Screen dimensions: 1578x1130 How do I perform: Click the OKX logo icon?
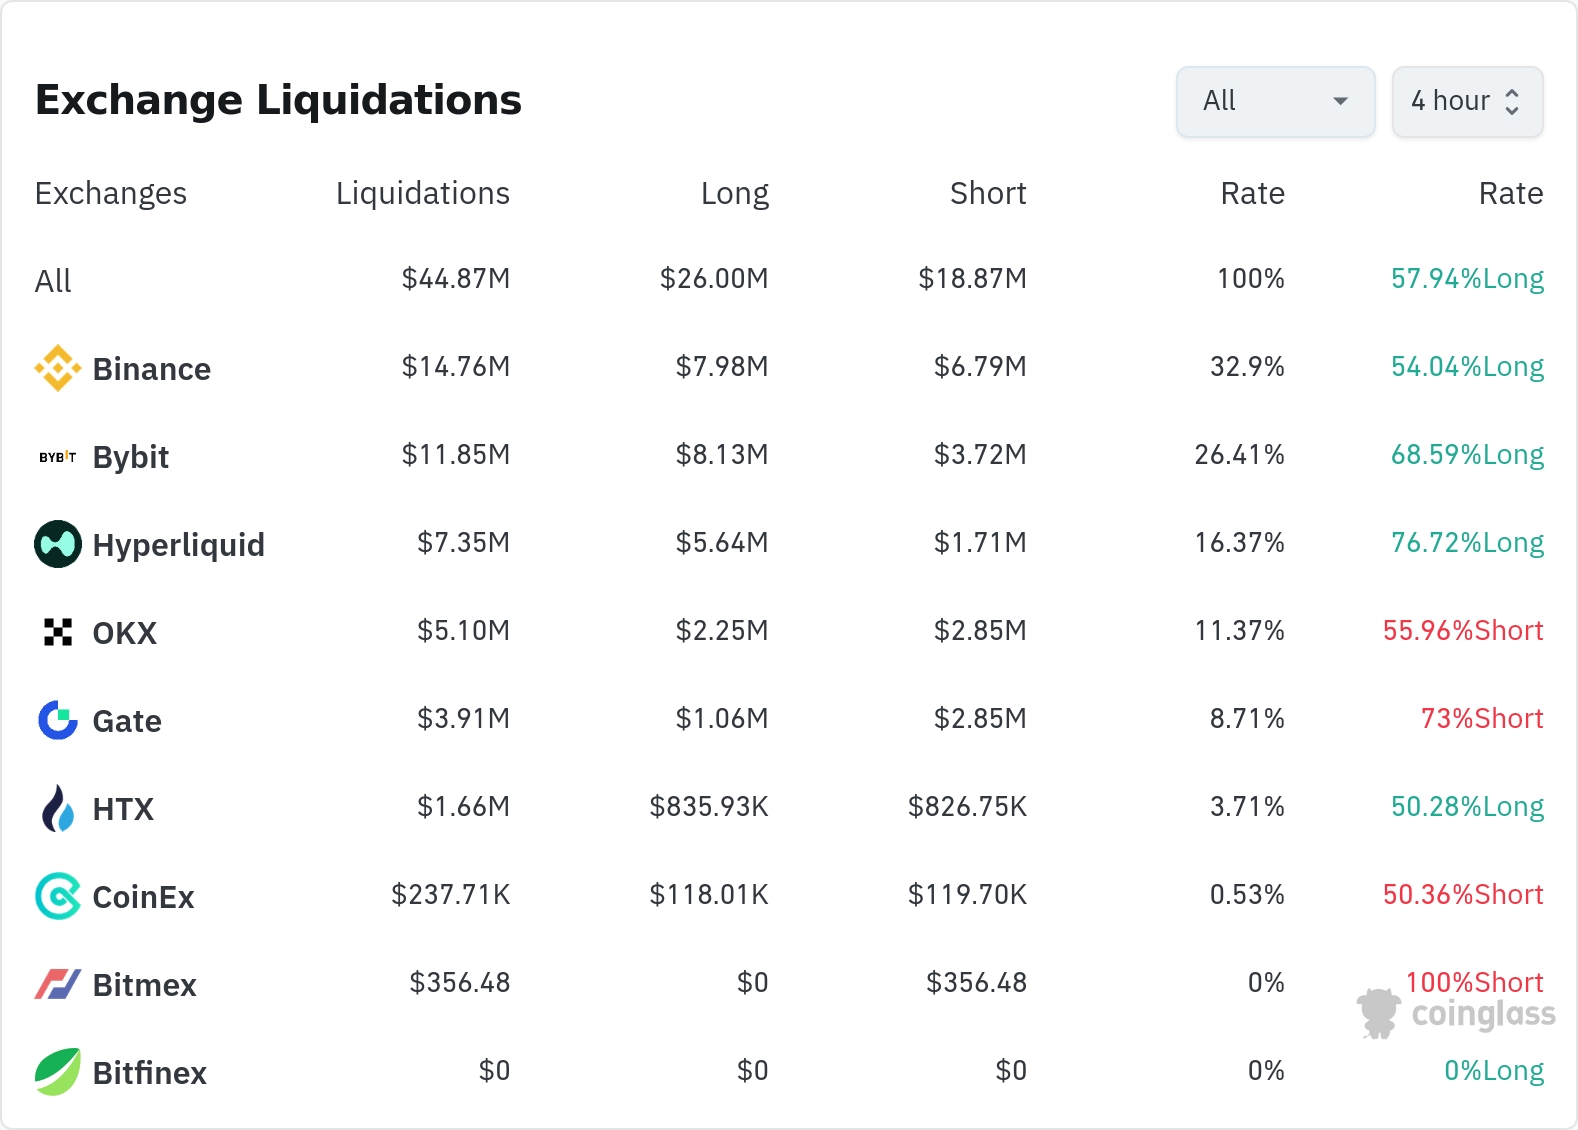[x=57, y=632]
